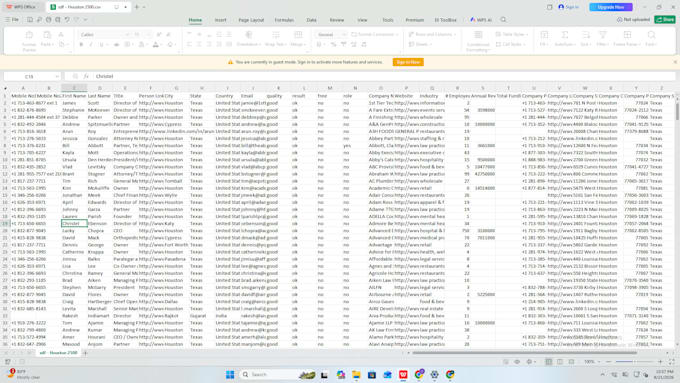Click the Windows Start button
This screenshot has height=383, width=680.
point(230,374)
